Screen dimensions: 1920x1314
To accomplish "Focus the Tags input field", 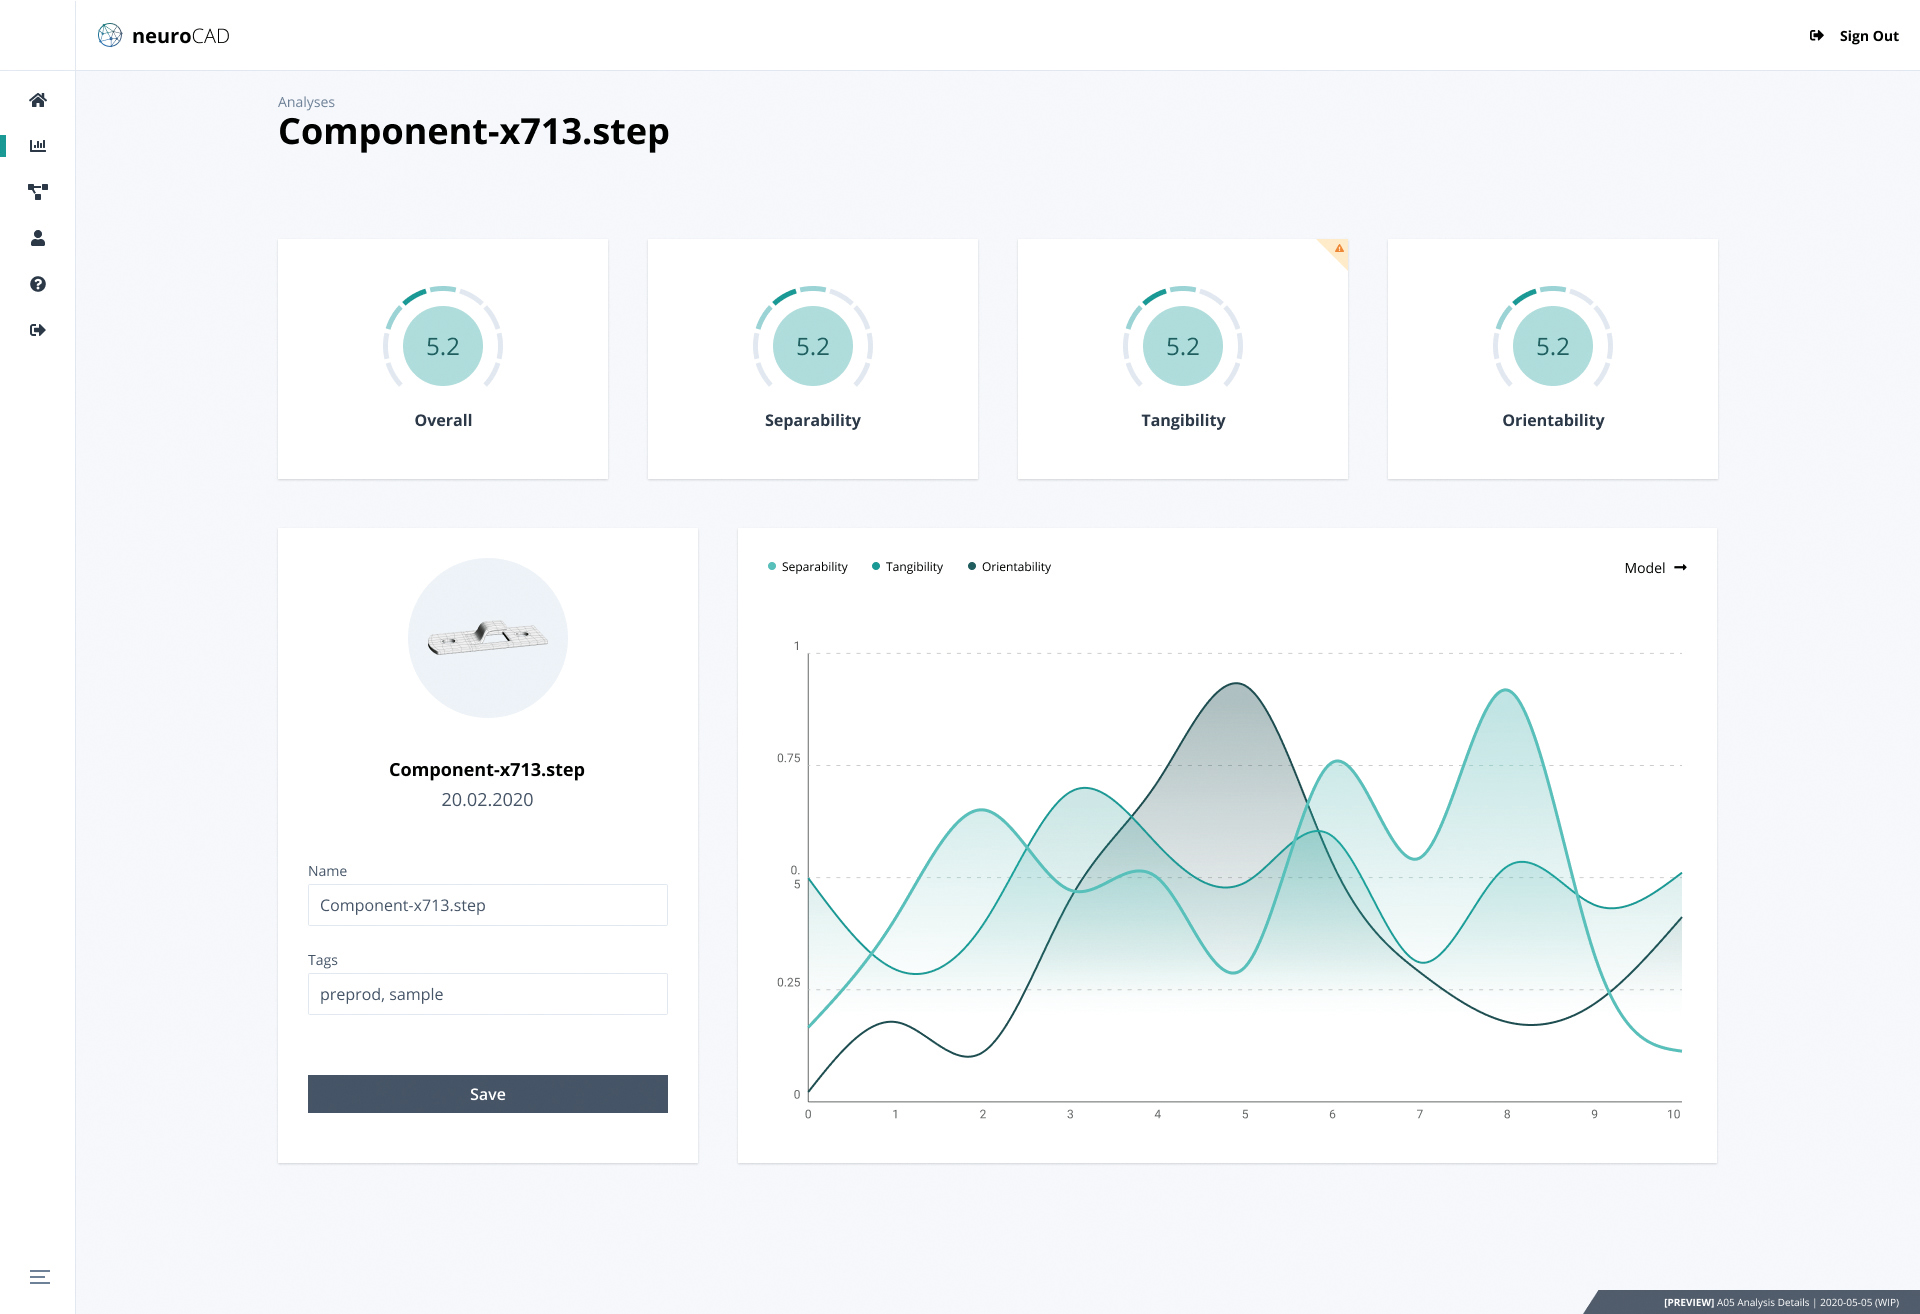I will 488,994.
